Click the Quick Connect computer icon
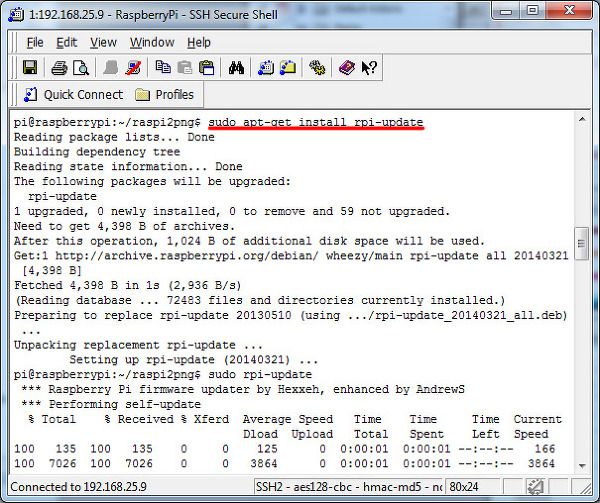 (x=30, y=94)
